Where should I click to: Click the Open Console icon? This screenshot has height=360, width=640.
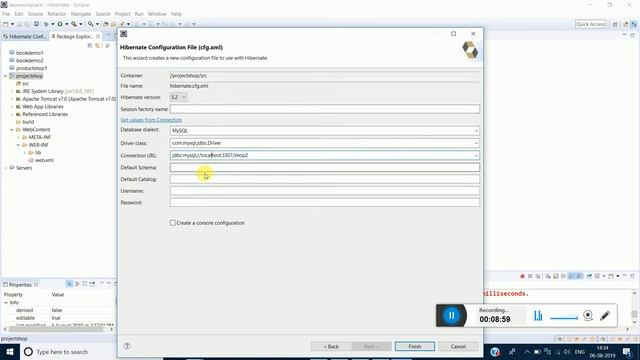[x=611, y=276]
